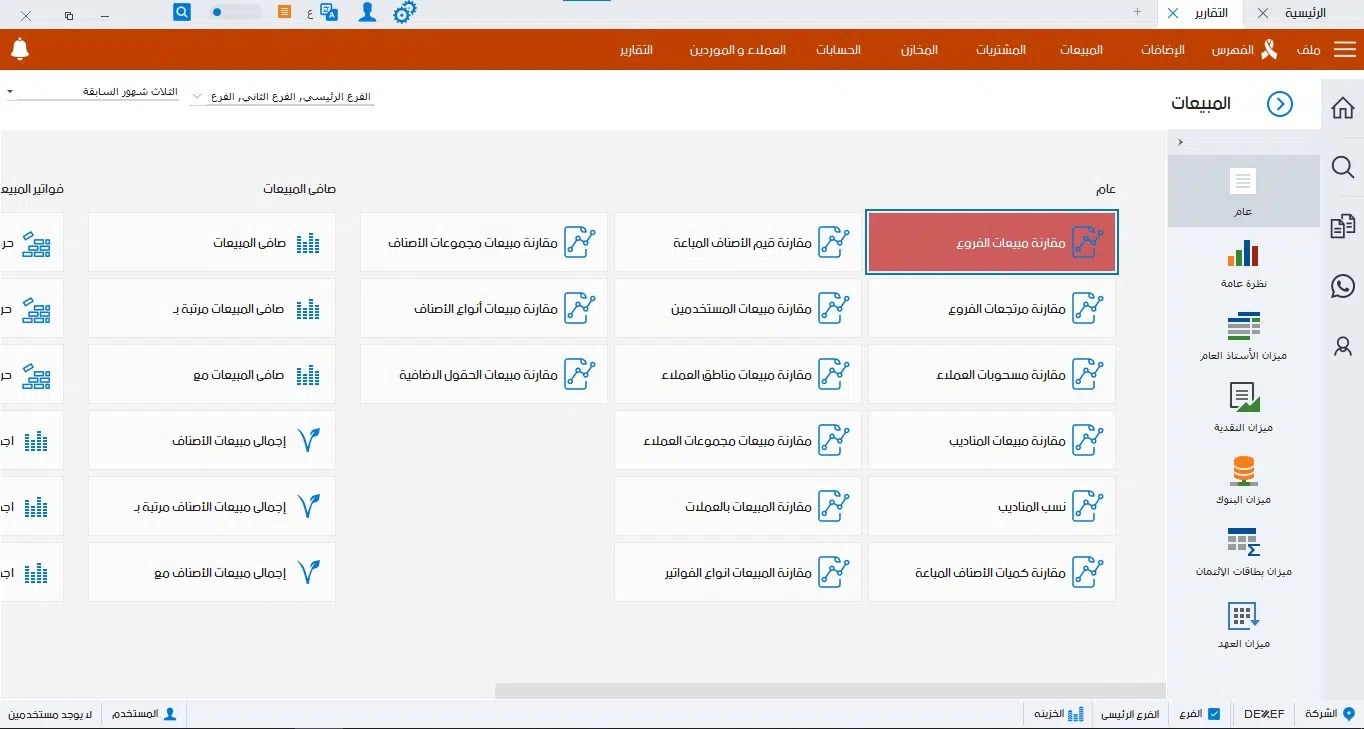Viewport: 1364px width, 729px height.
Task: Open the مقارنة مبيعات الفروع report
Action: tap(991, 241)
